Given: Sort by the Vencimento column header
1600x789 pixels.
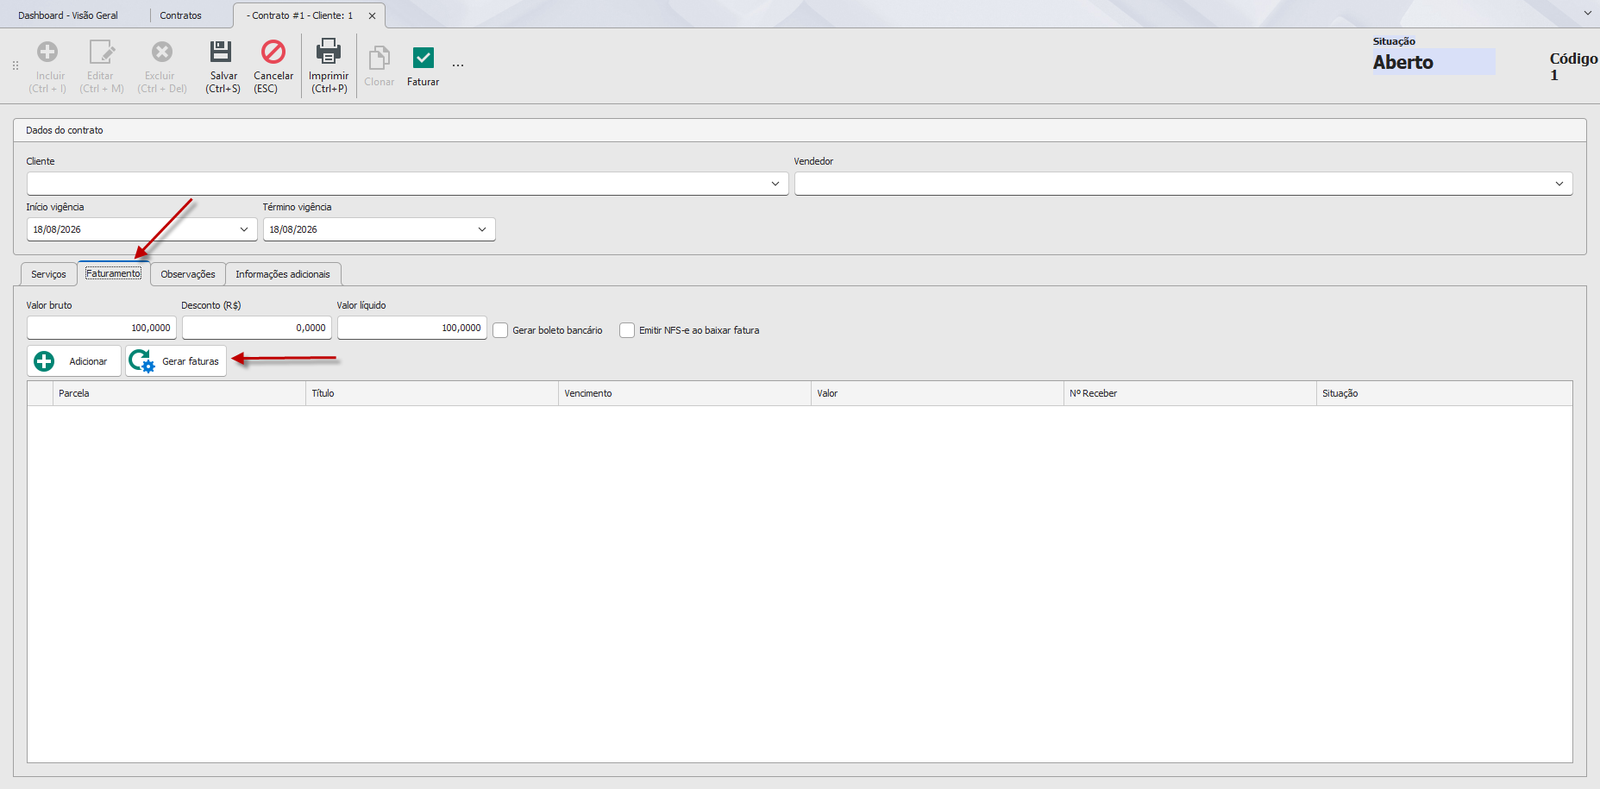Looking at the screenshot, I should pos(685,394).
